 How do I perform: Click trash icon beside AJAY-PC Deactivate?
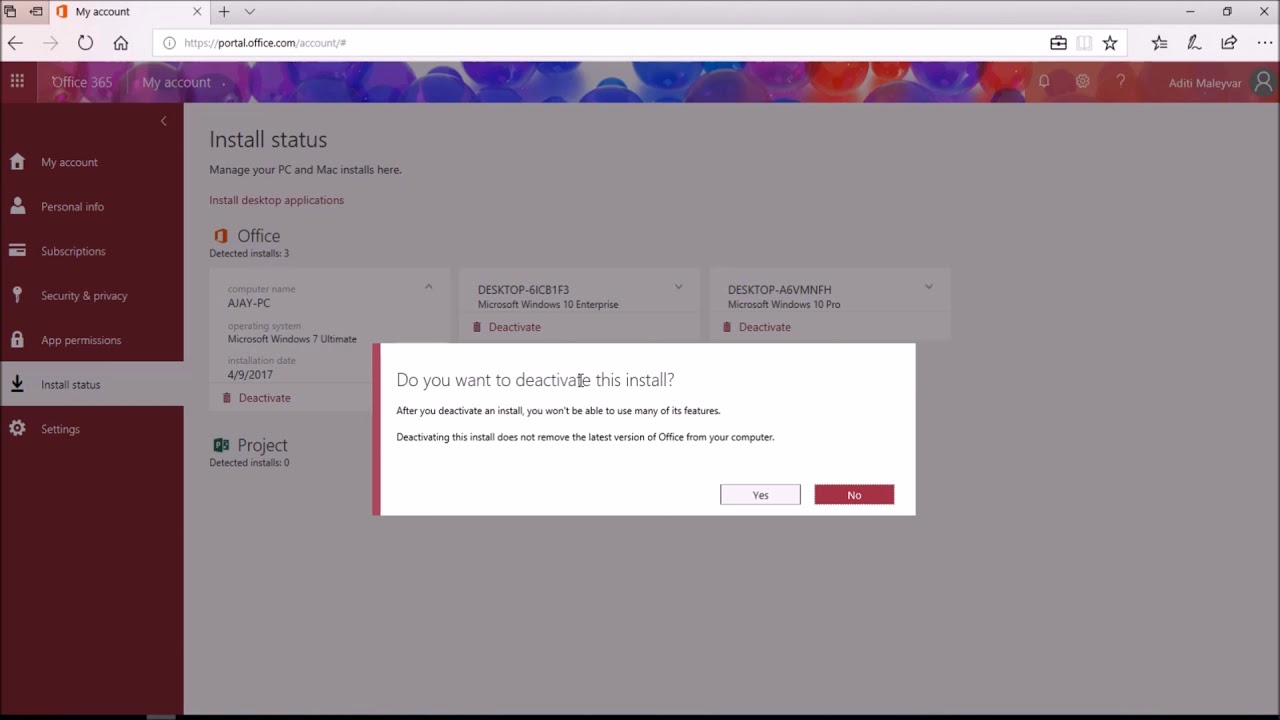pyautogui.click(x=227, y=398)
